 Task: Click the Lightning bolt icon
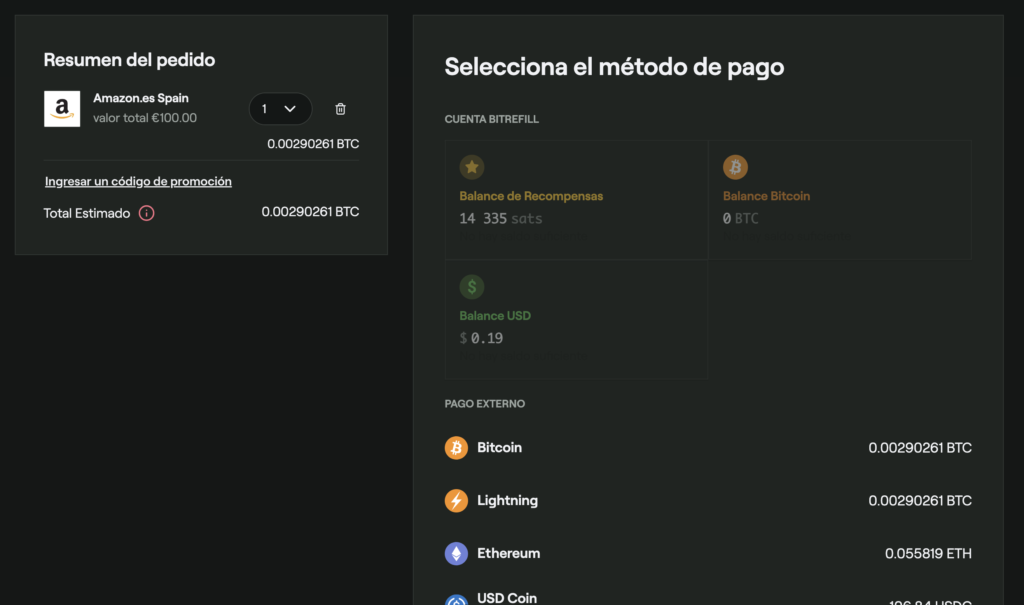(456, 501)
